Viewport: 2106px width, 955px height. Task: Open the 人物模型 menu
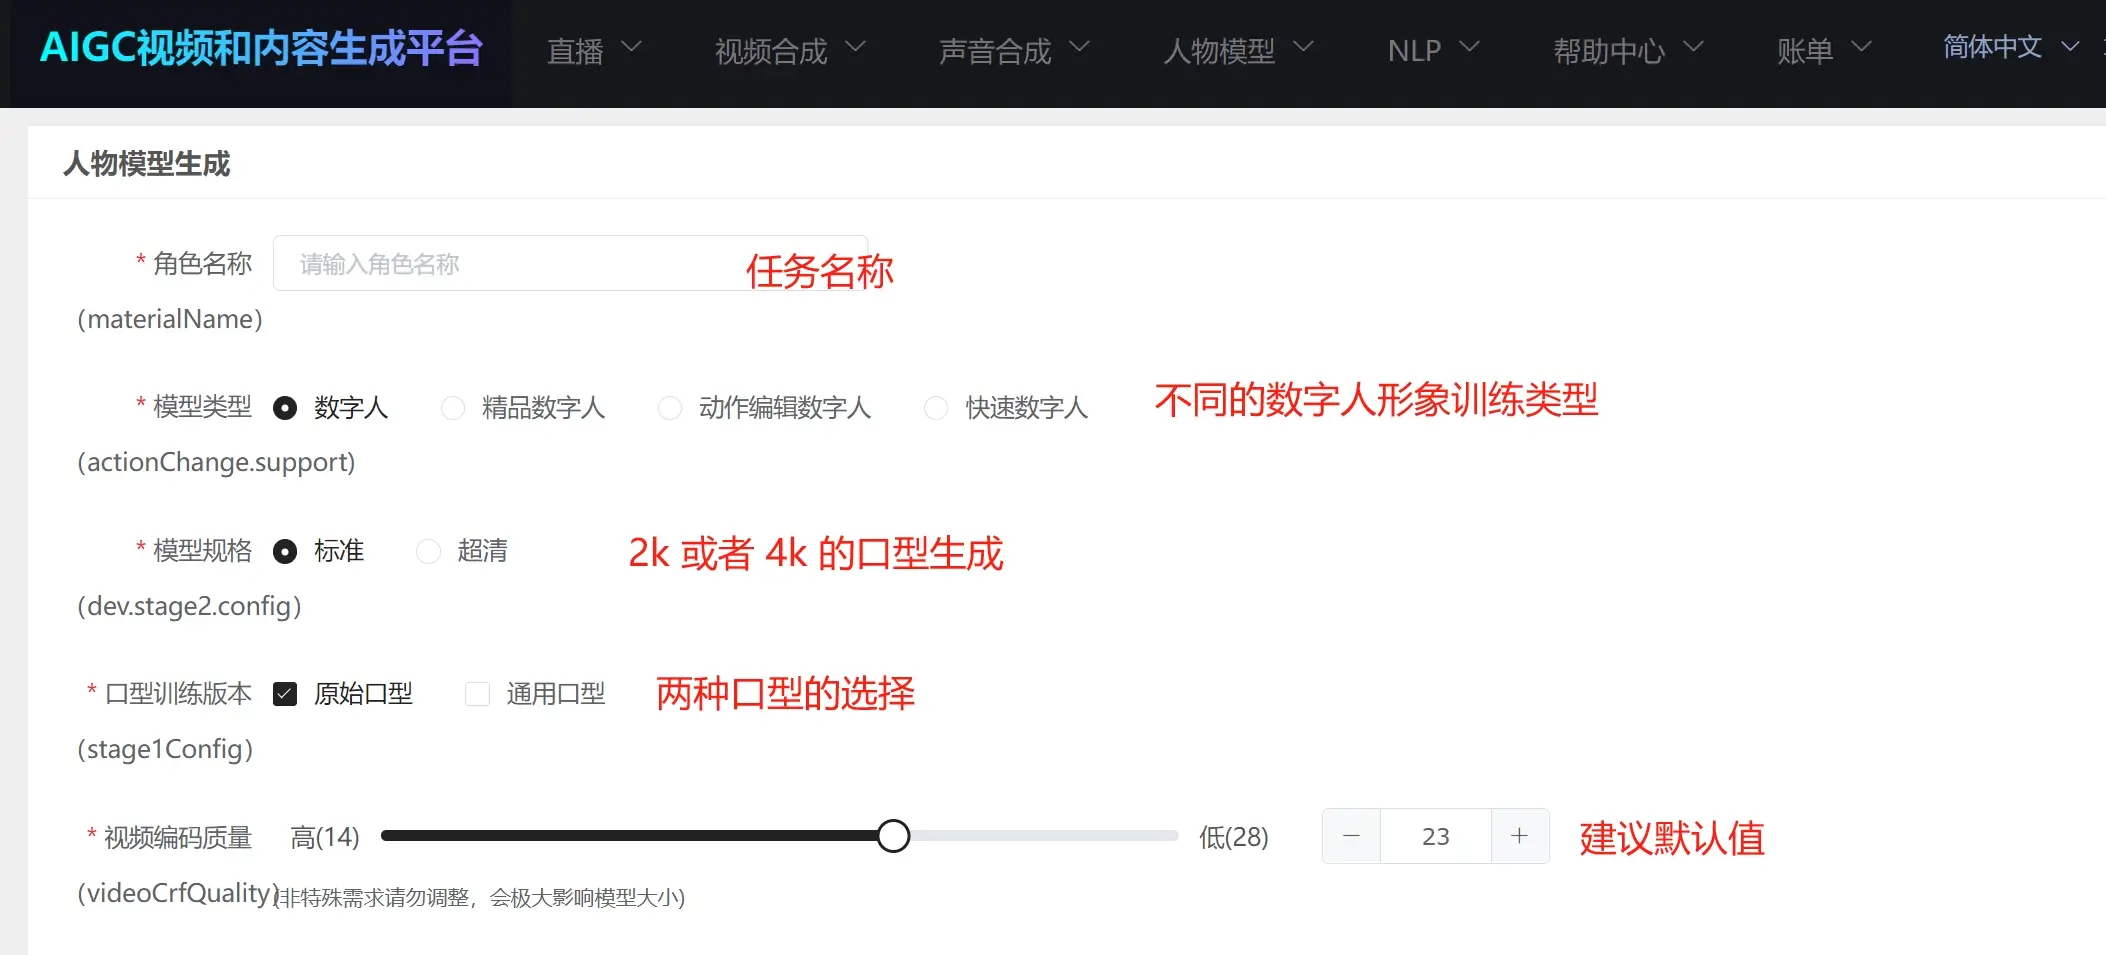pos(1237,50)
